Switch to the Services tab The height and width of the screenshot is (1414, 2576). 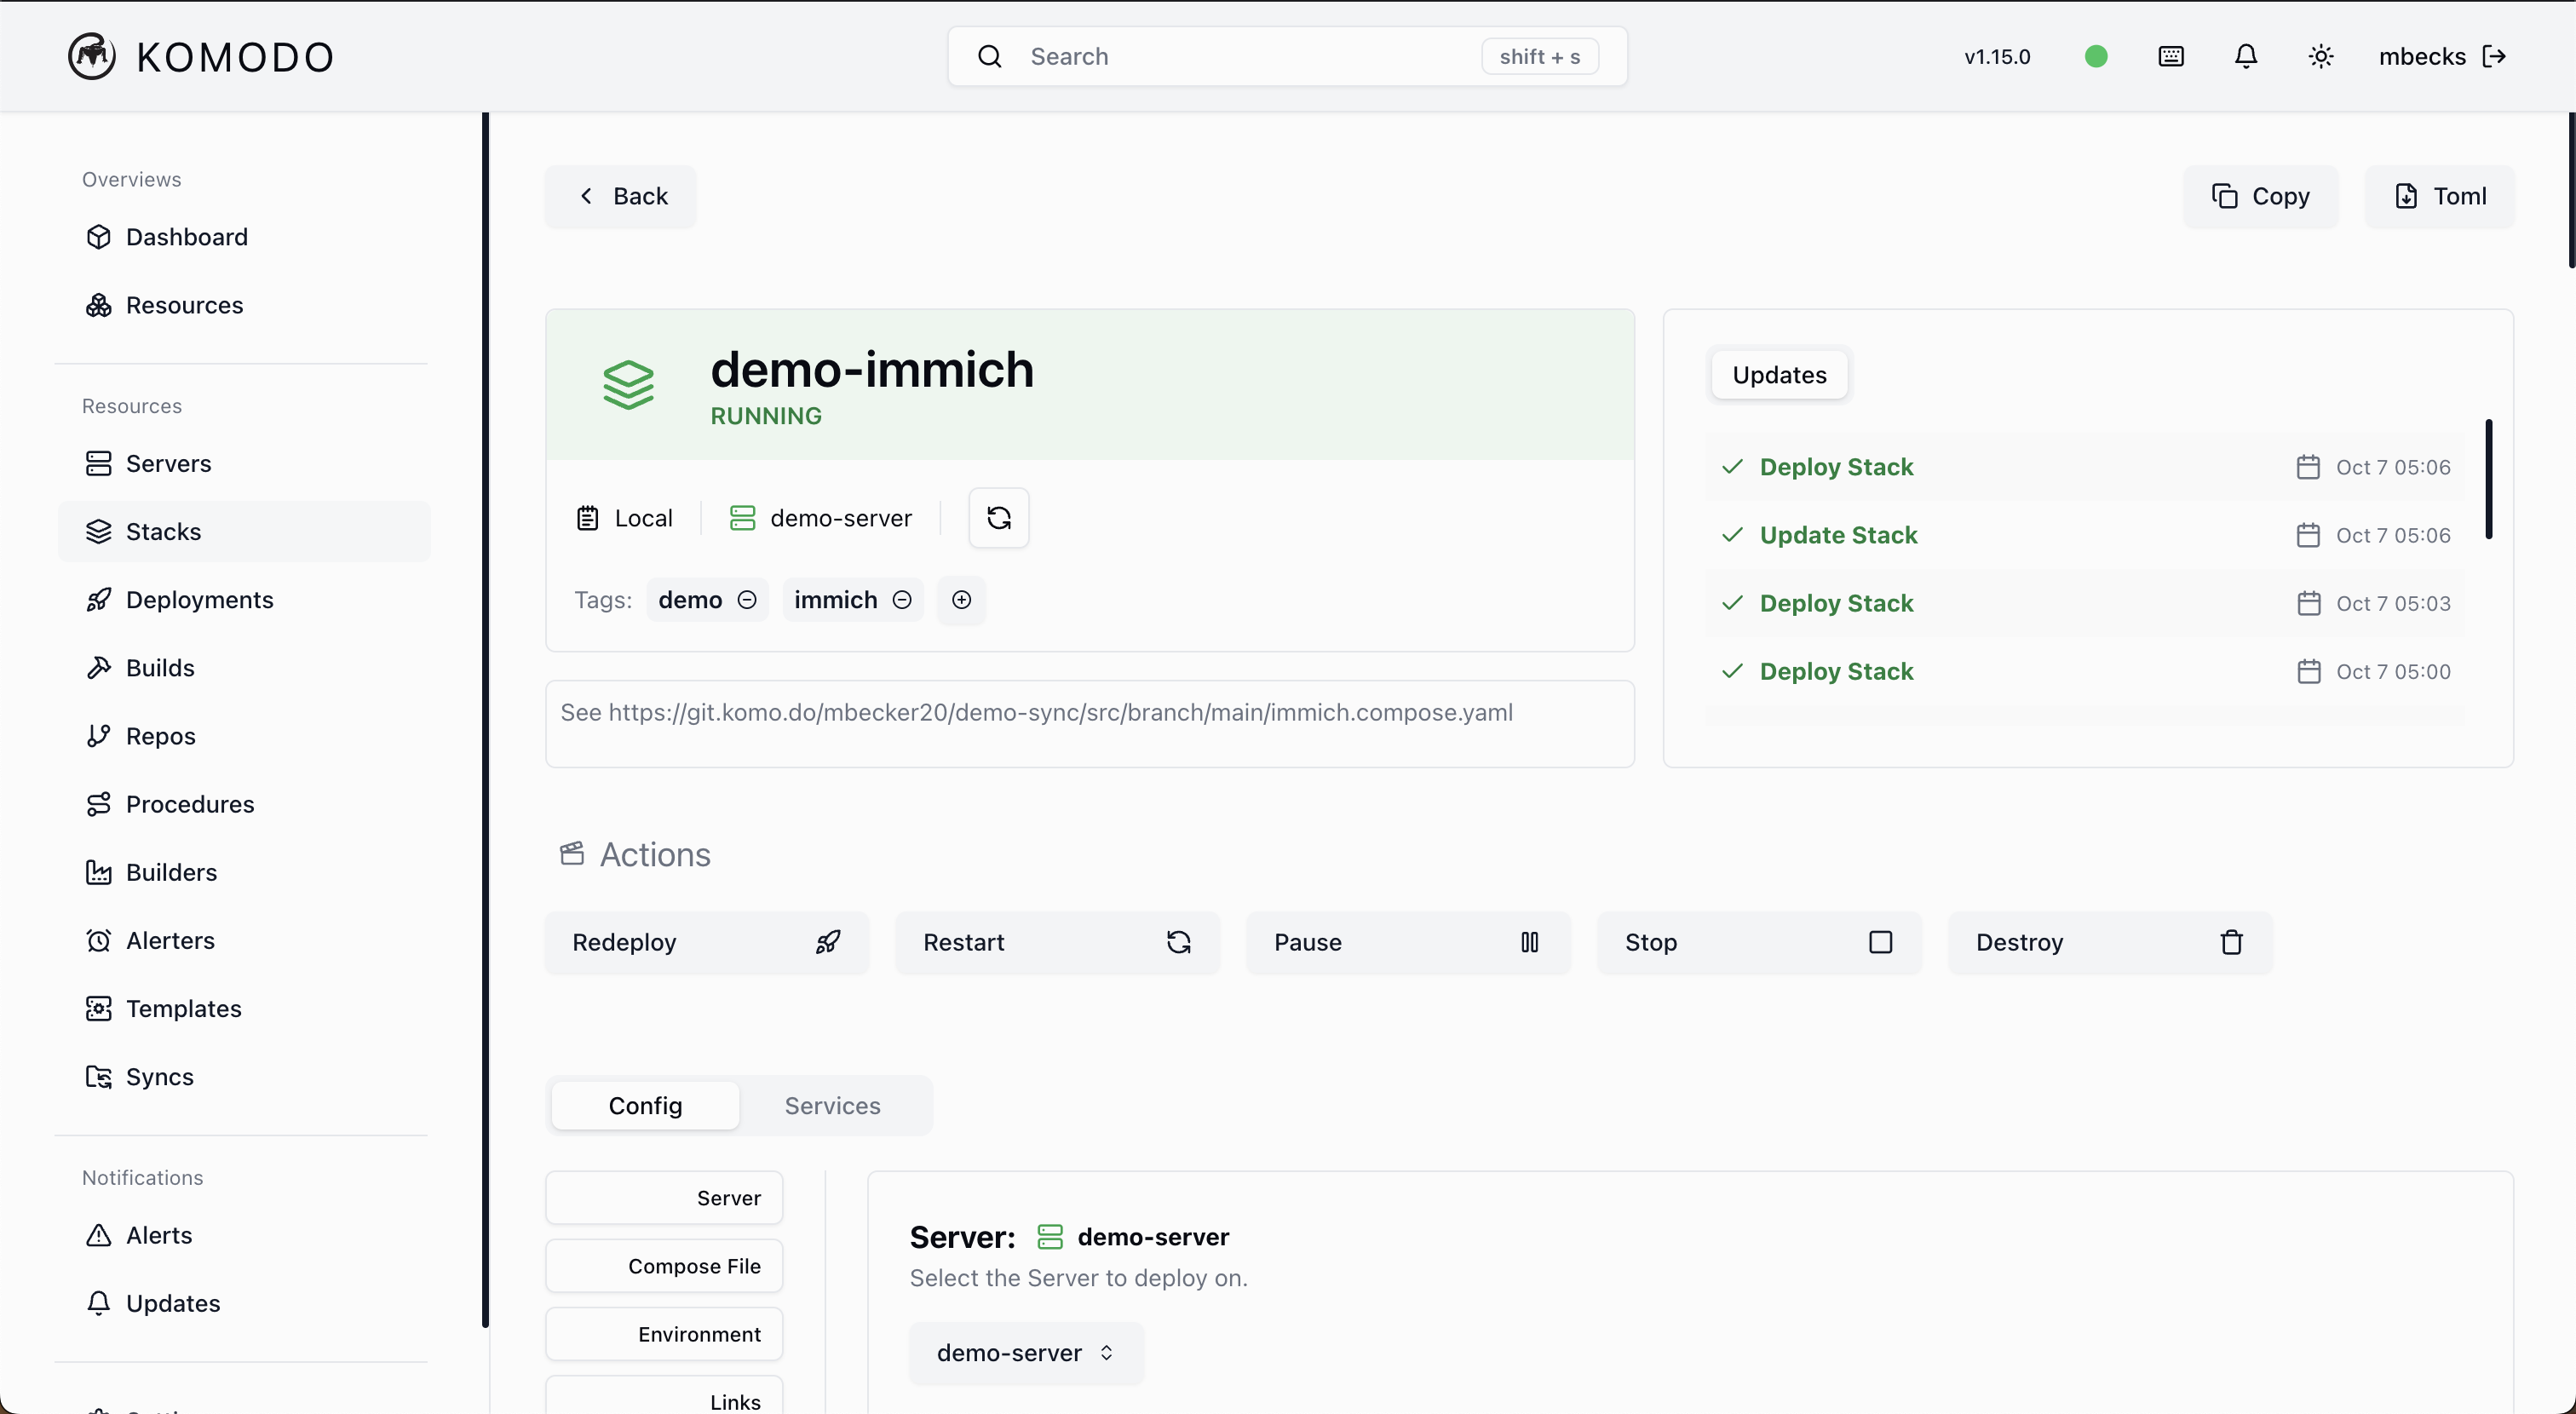point(832,1106)
